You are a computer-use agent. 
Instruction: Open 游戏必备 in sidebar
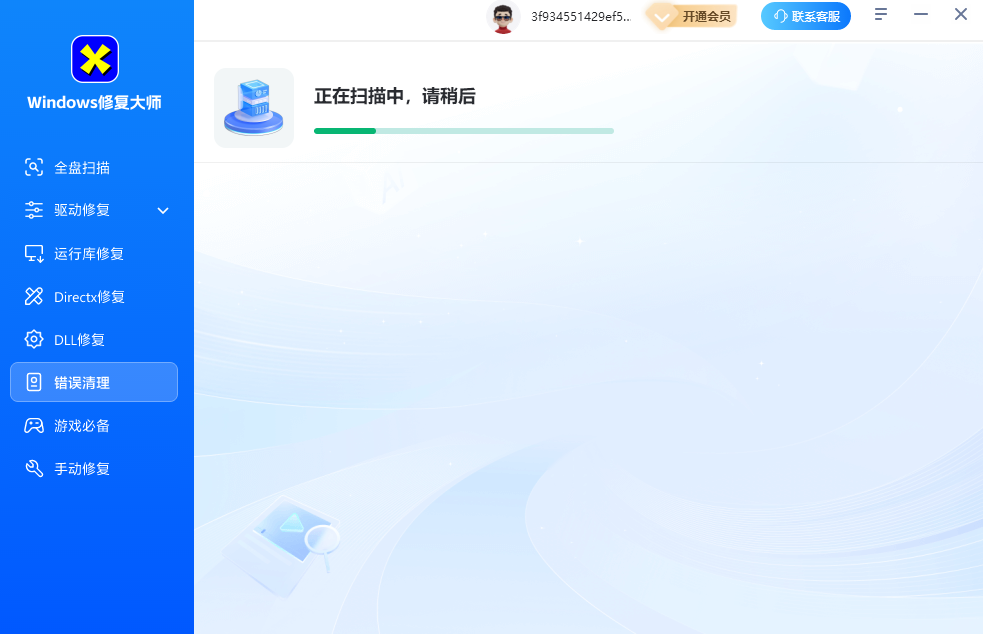[x=94, y=426]
